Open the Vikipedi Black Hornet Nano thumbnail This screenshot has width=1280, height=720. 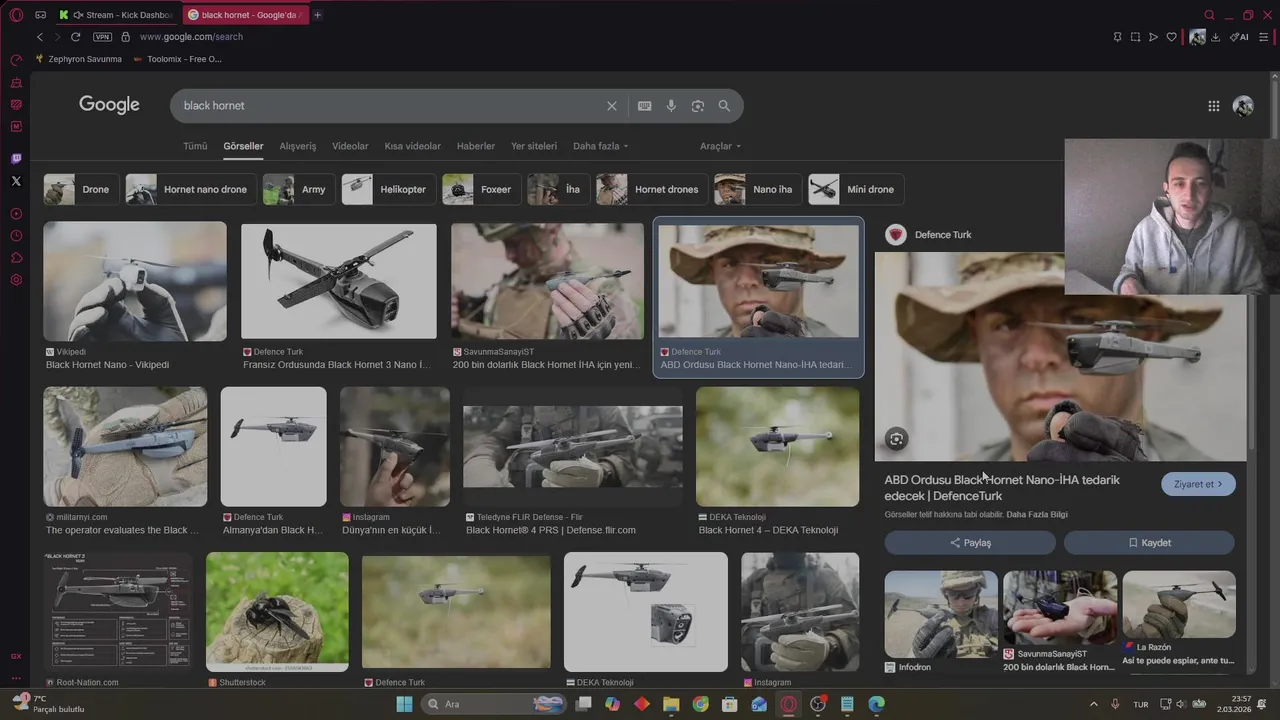pyautogui.click(x=135, y=281)
